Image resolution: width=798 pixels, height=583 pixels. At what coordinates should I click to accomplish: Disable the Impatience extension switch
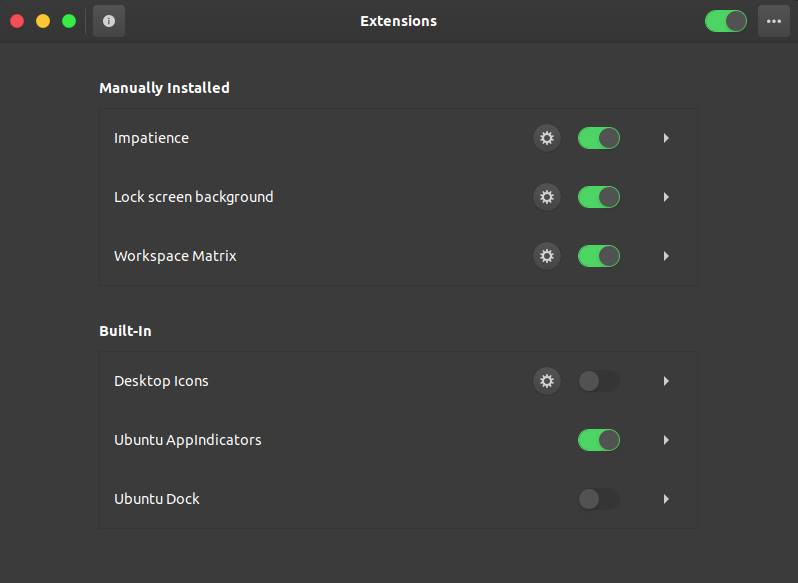[598, 138]
